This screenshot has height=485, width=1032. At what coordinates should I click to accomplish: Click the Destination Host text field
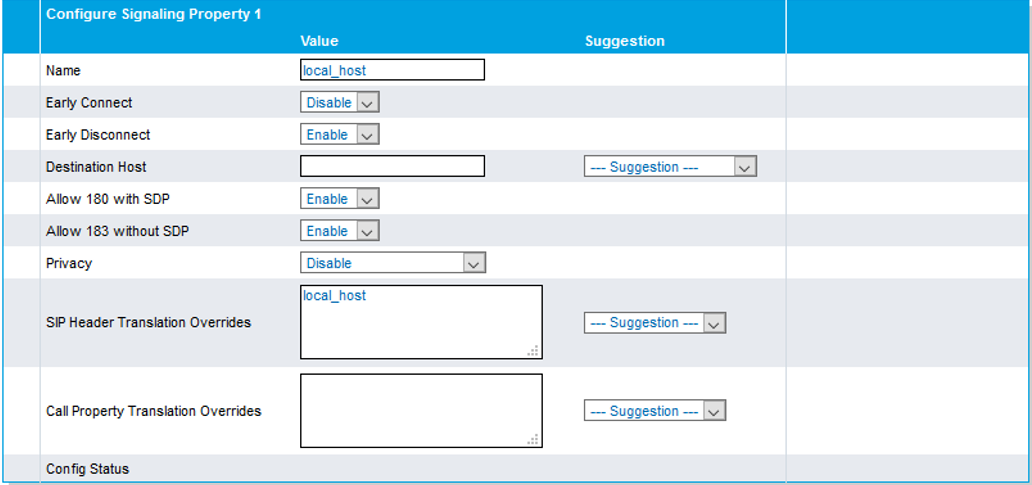point(392,166)
